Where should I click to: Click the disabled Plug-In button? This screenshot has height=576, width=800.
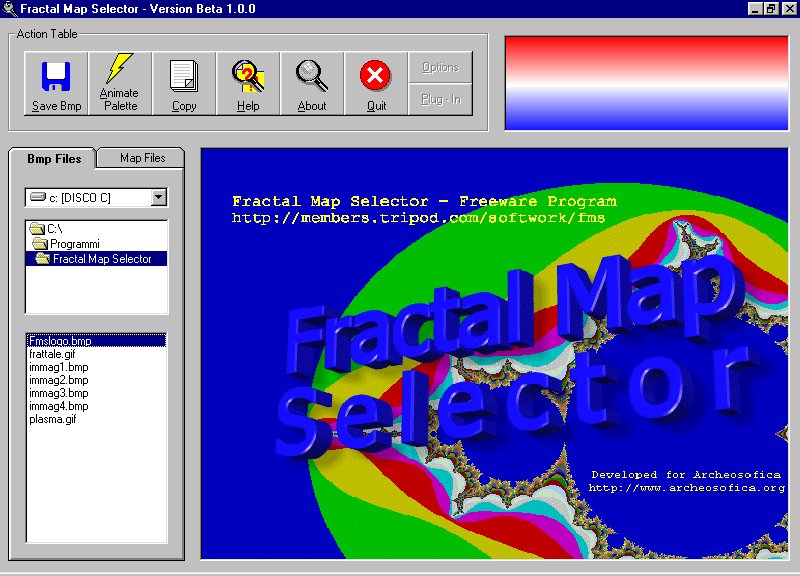[x=440, y=99]
